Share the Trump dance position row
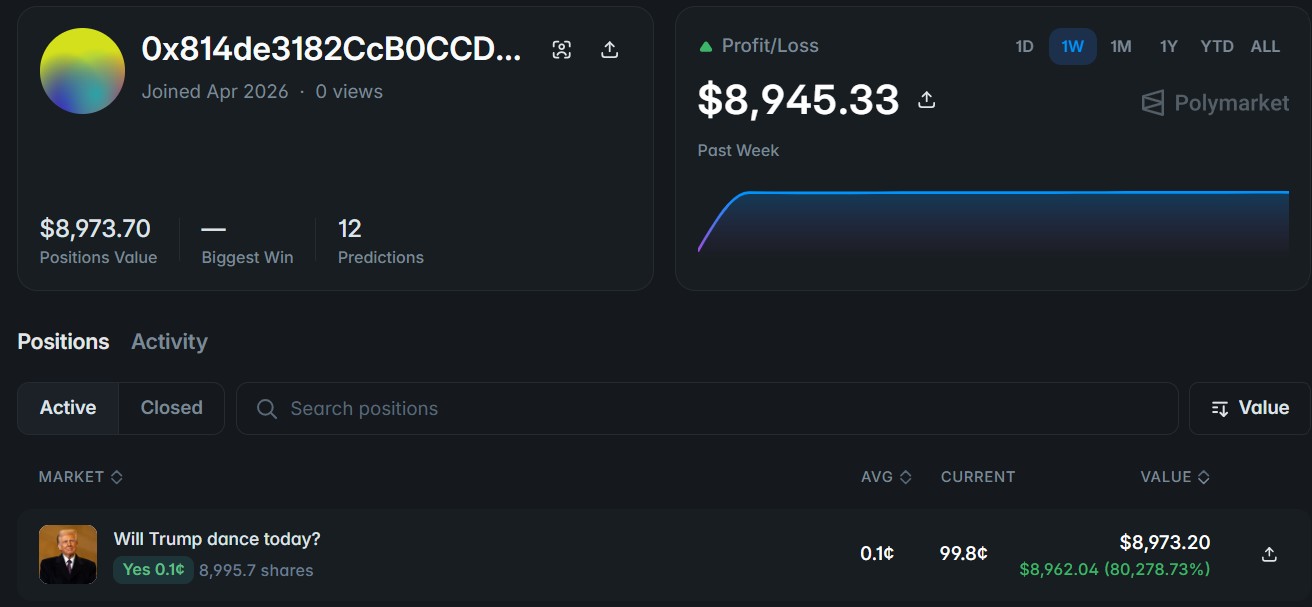The image size is (1312, 607). click(1269, 554)
